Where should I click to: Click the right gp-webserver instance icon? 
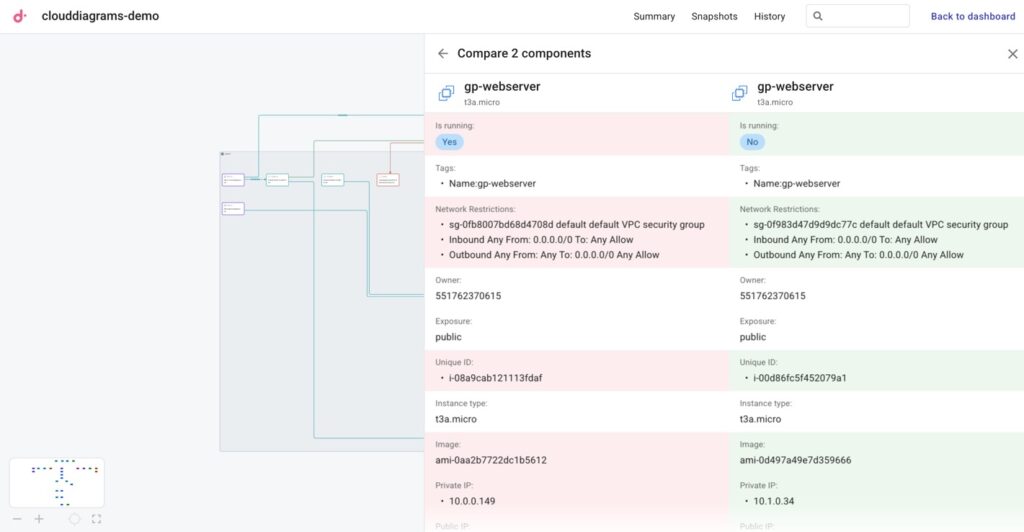[739, 93]
